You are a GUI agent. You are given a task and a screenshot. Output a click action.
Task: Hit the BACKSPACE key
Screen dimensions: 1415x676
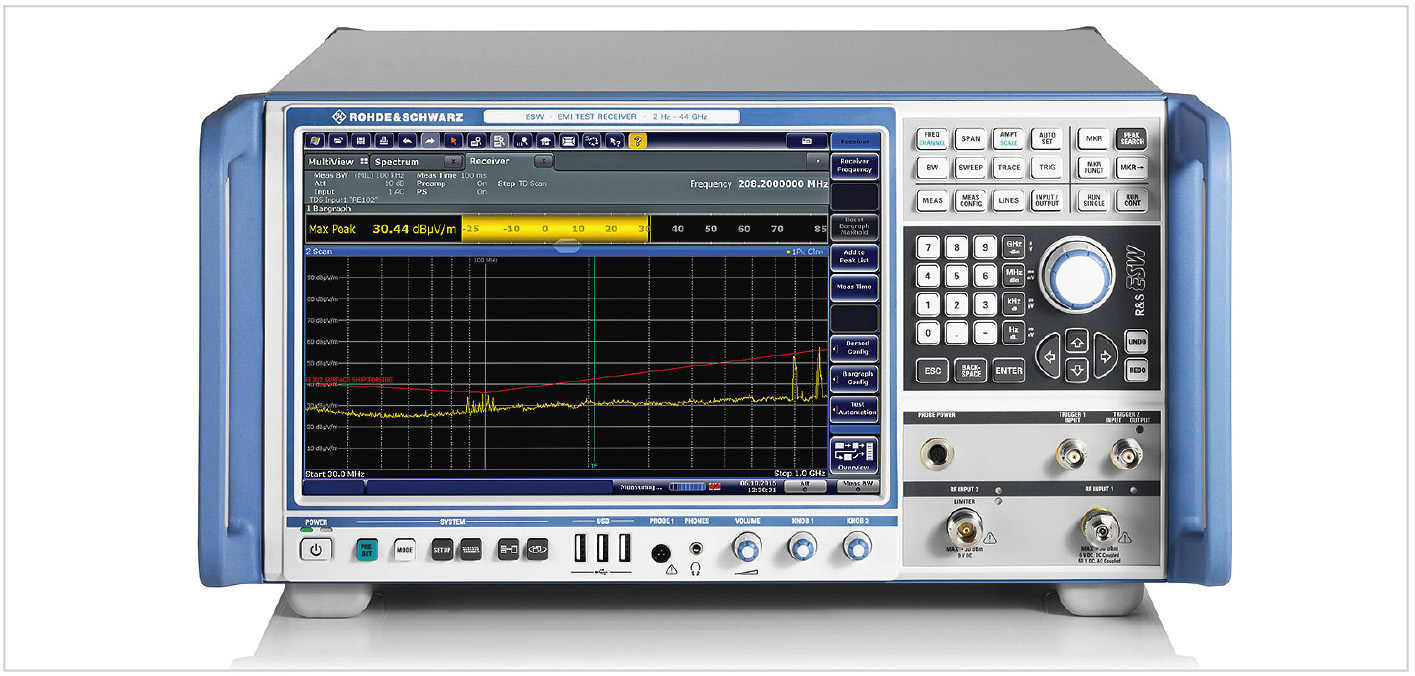click(x=971, y=370)
